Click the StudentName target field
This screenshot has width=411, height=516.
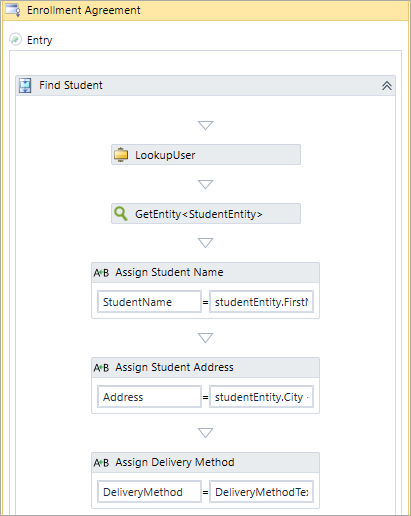pos(149,302)
